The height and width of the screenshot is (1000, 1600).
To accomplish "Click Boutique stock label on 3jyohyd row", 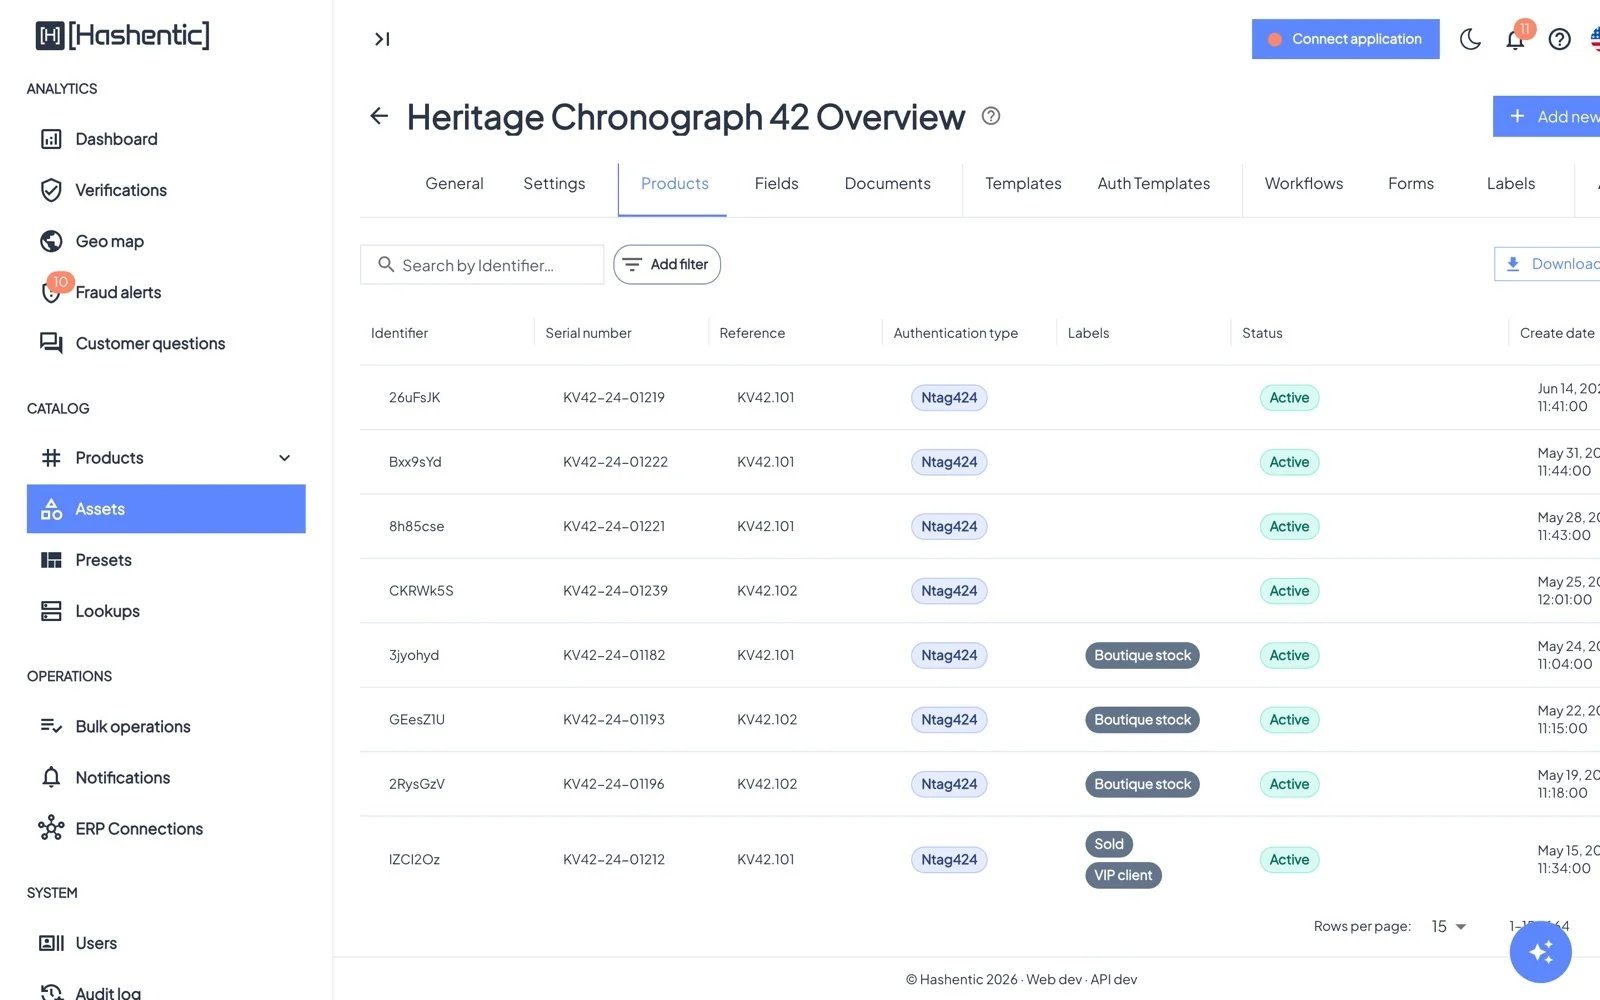I will 1142,655.
